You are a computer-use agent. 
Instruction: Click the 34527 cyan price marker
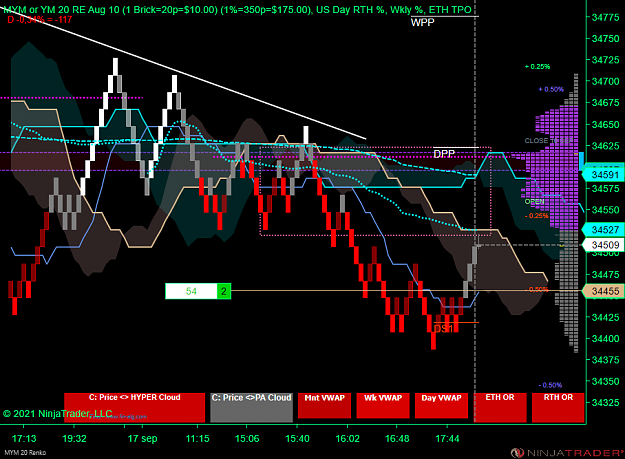pos(603,230)
